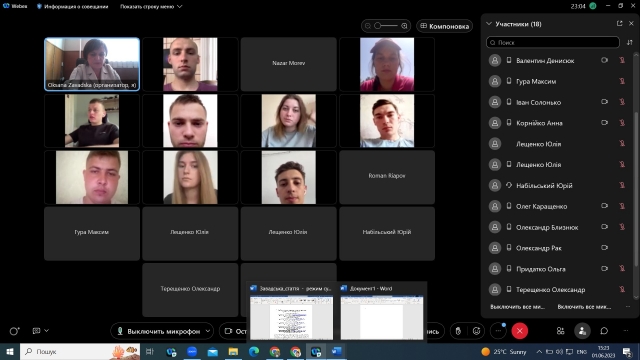
Task: Collapse the Участники (18) section
Action: (x=489, y=24)
